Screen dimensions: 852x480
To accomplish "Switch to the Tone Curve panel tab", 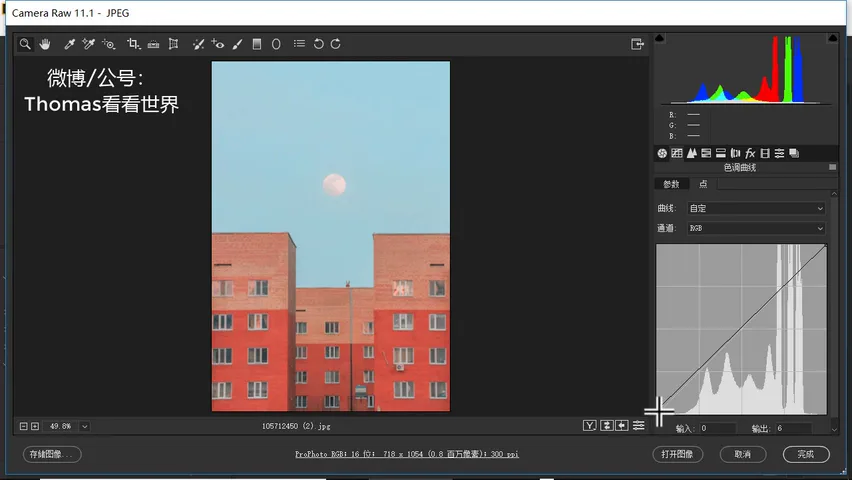I will (676, 153).
